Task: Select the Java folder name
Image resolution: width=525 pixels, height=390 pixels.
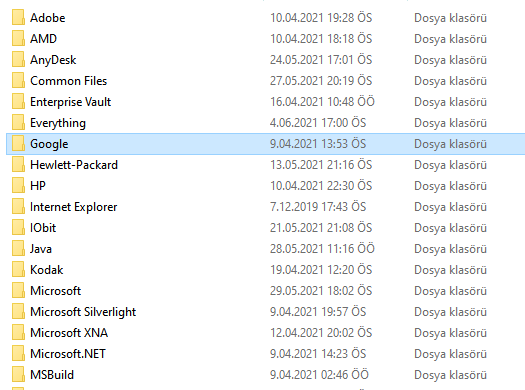Action: click(41, 249)
